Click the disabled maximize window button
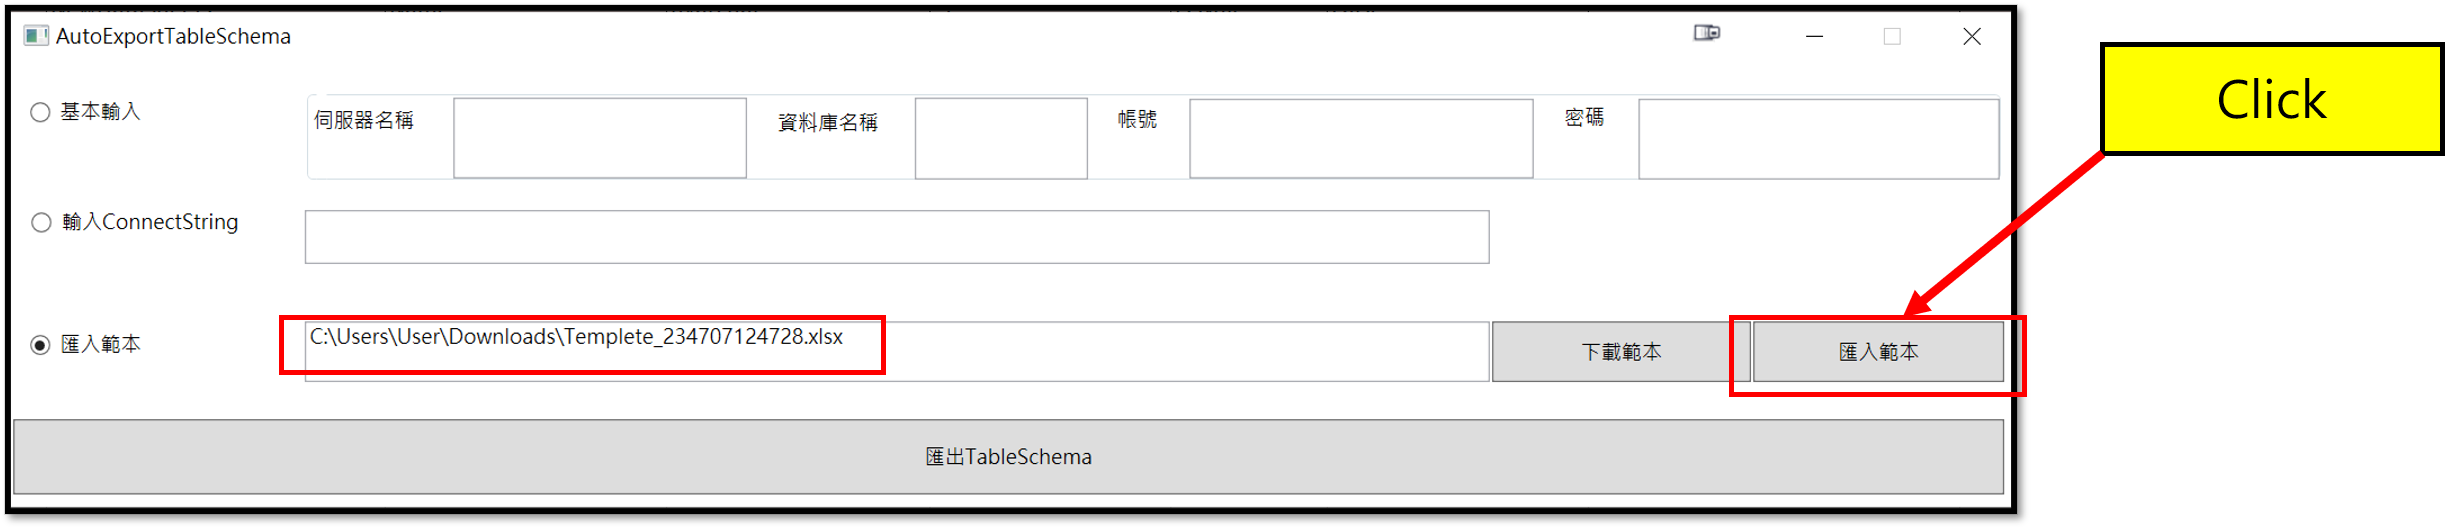2445x527 pixels. click(1892, 36)
